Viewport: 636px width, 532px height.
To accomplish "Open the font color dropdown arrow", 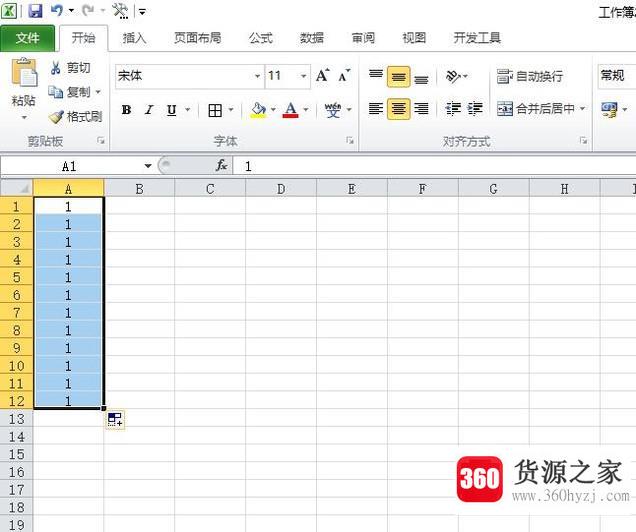I will [x=306, y=109].
